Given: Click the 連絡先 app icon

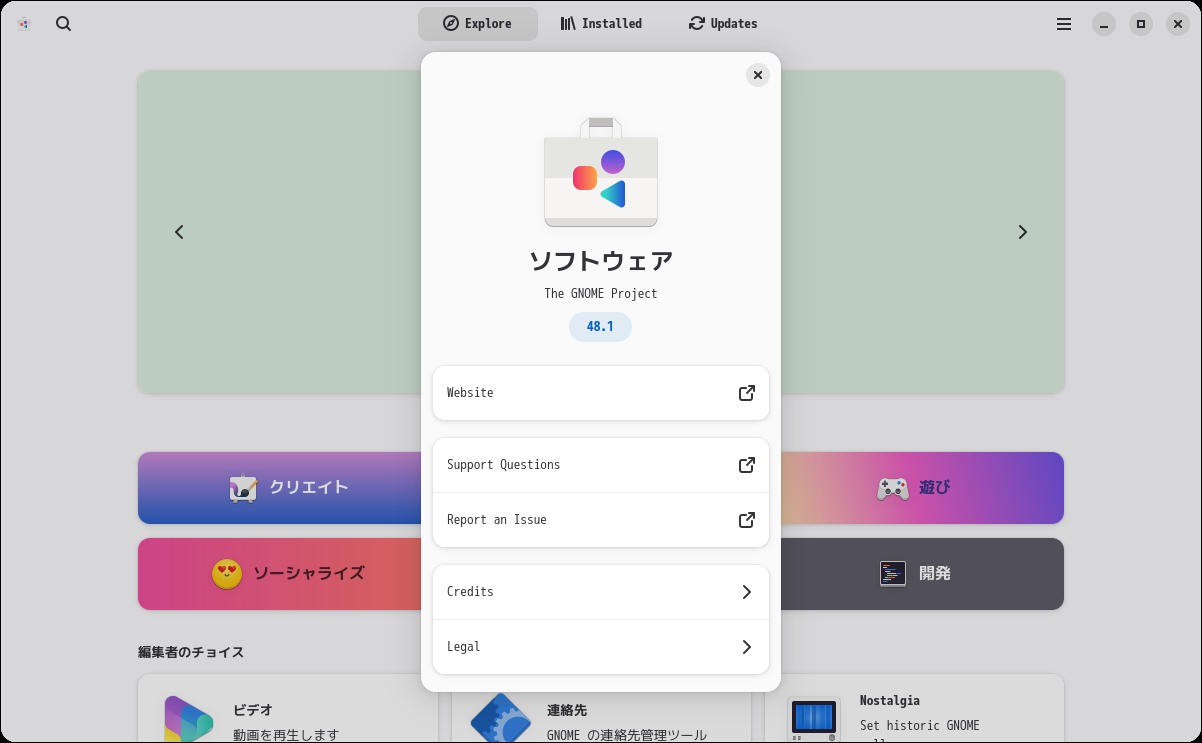Looking at the screenshot, I should point(500,719).
